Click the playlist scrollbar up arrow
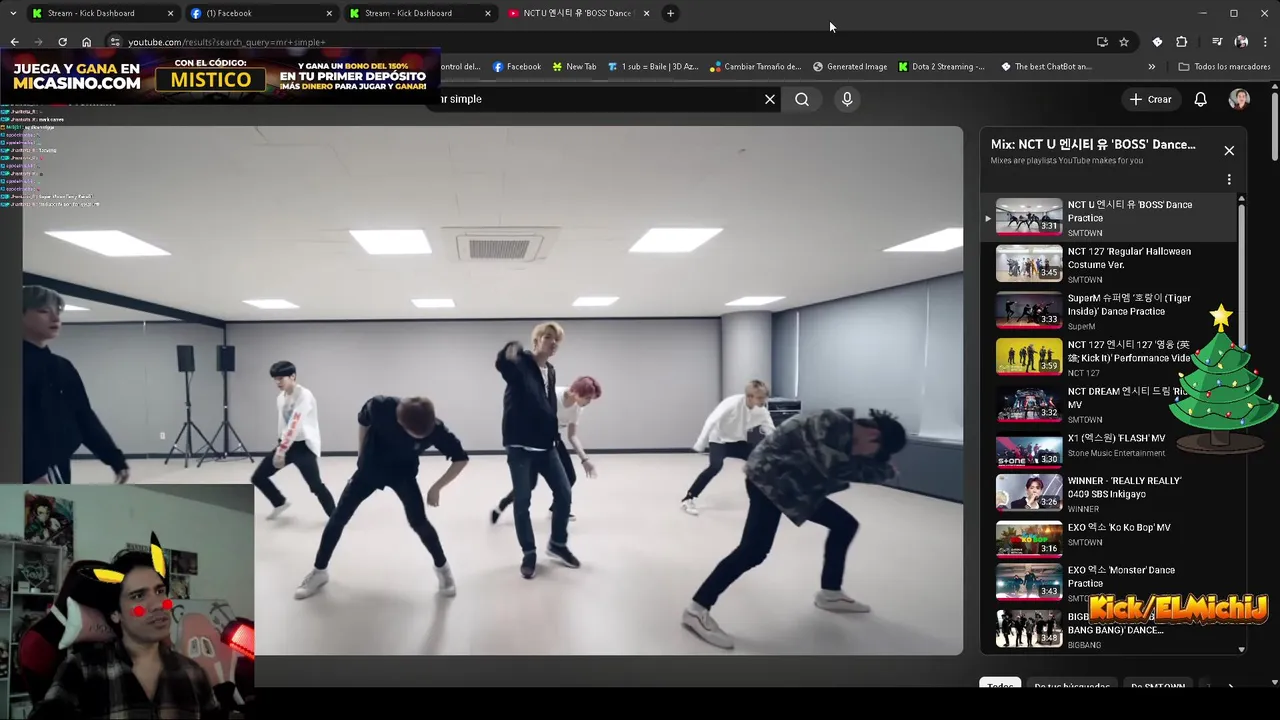 coord(1242,198)
